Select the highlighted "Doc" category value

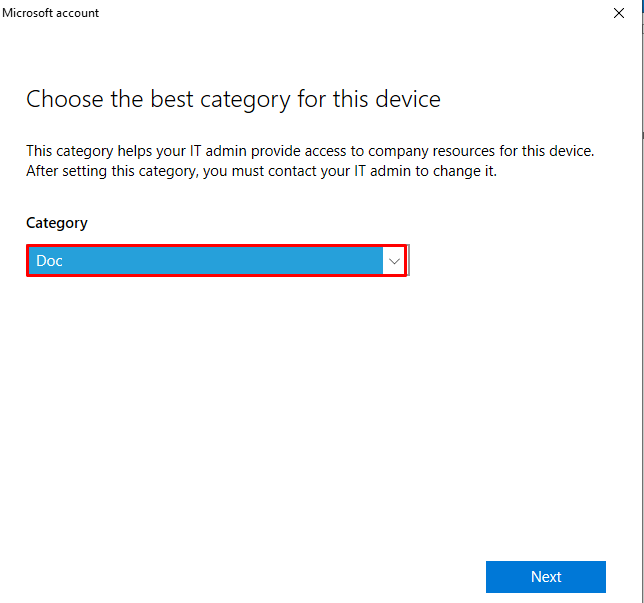coord(50,261)
